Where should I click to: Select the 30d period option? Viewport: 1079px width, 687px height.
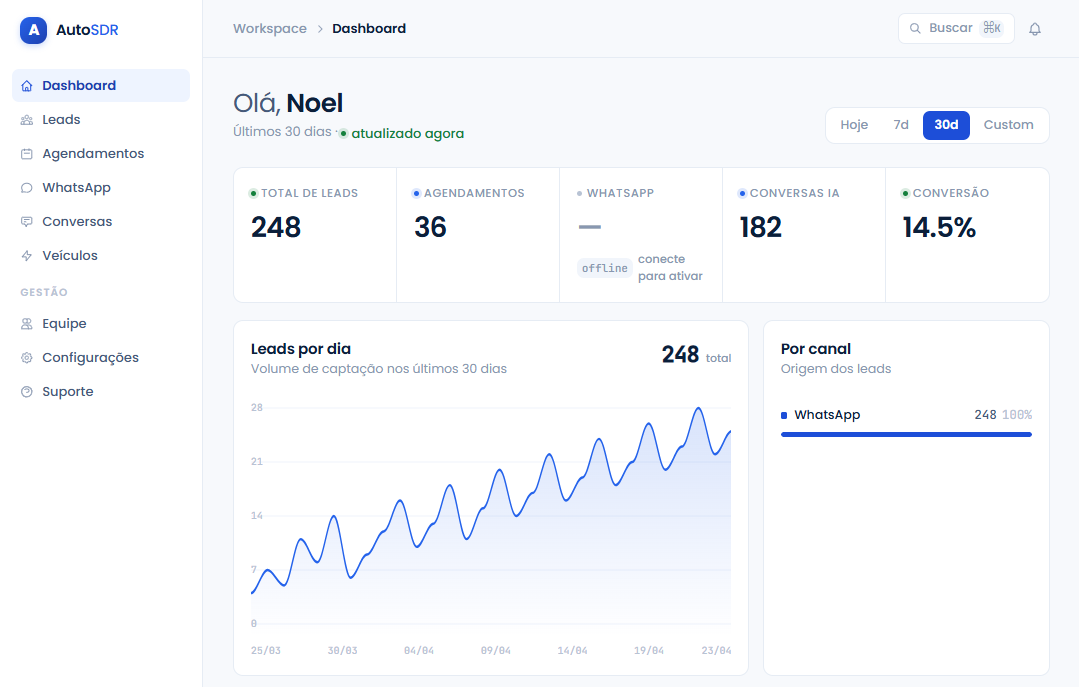946,125
